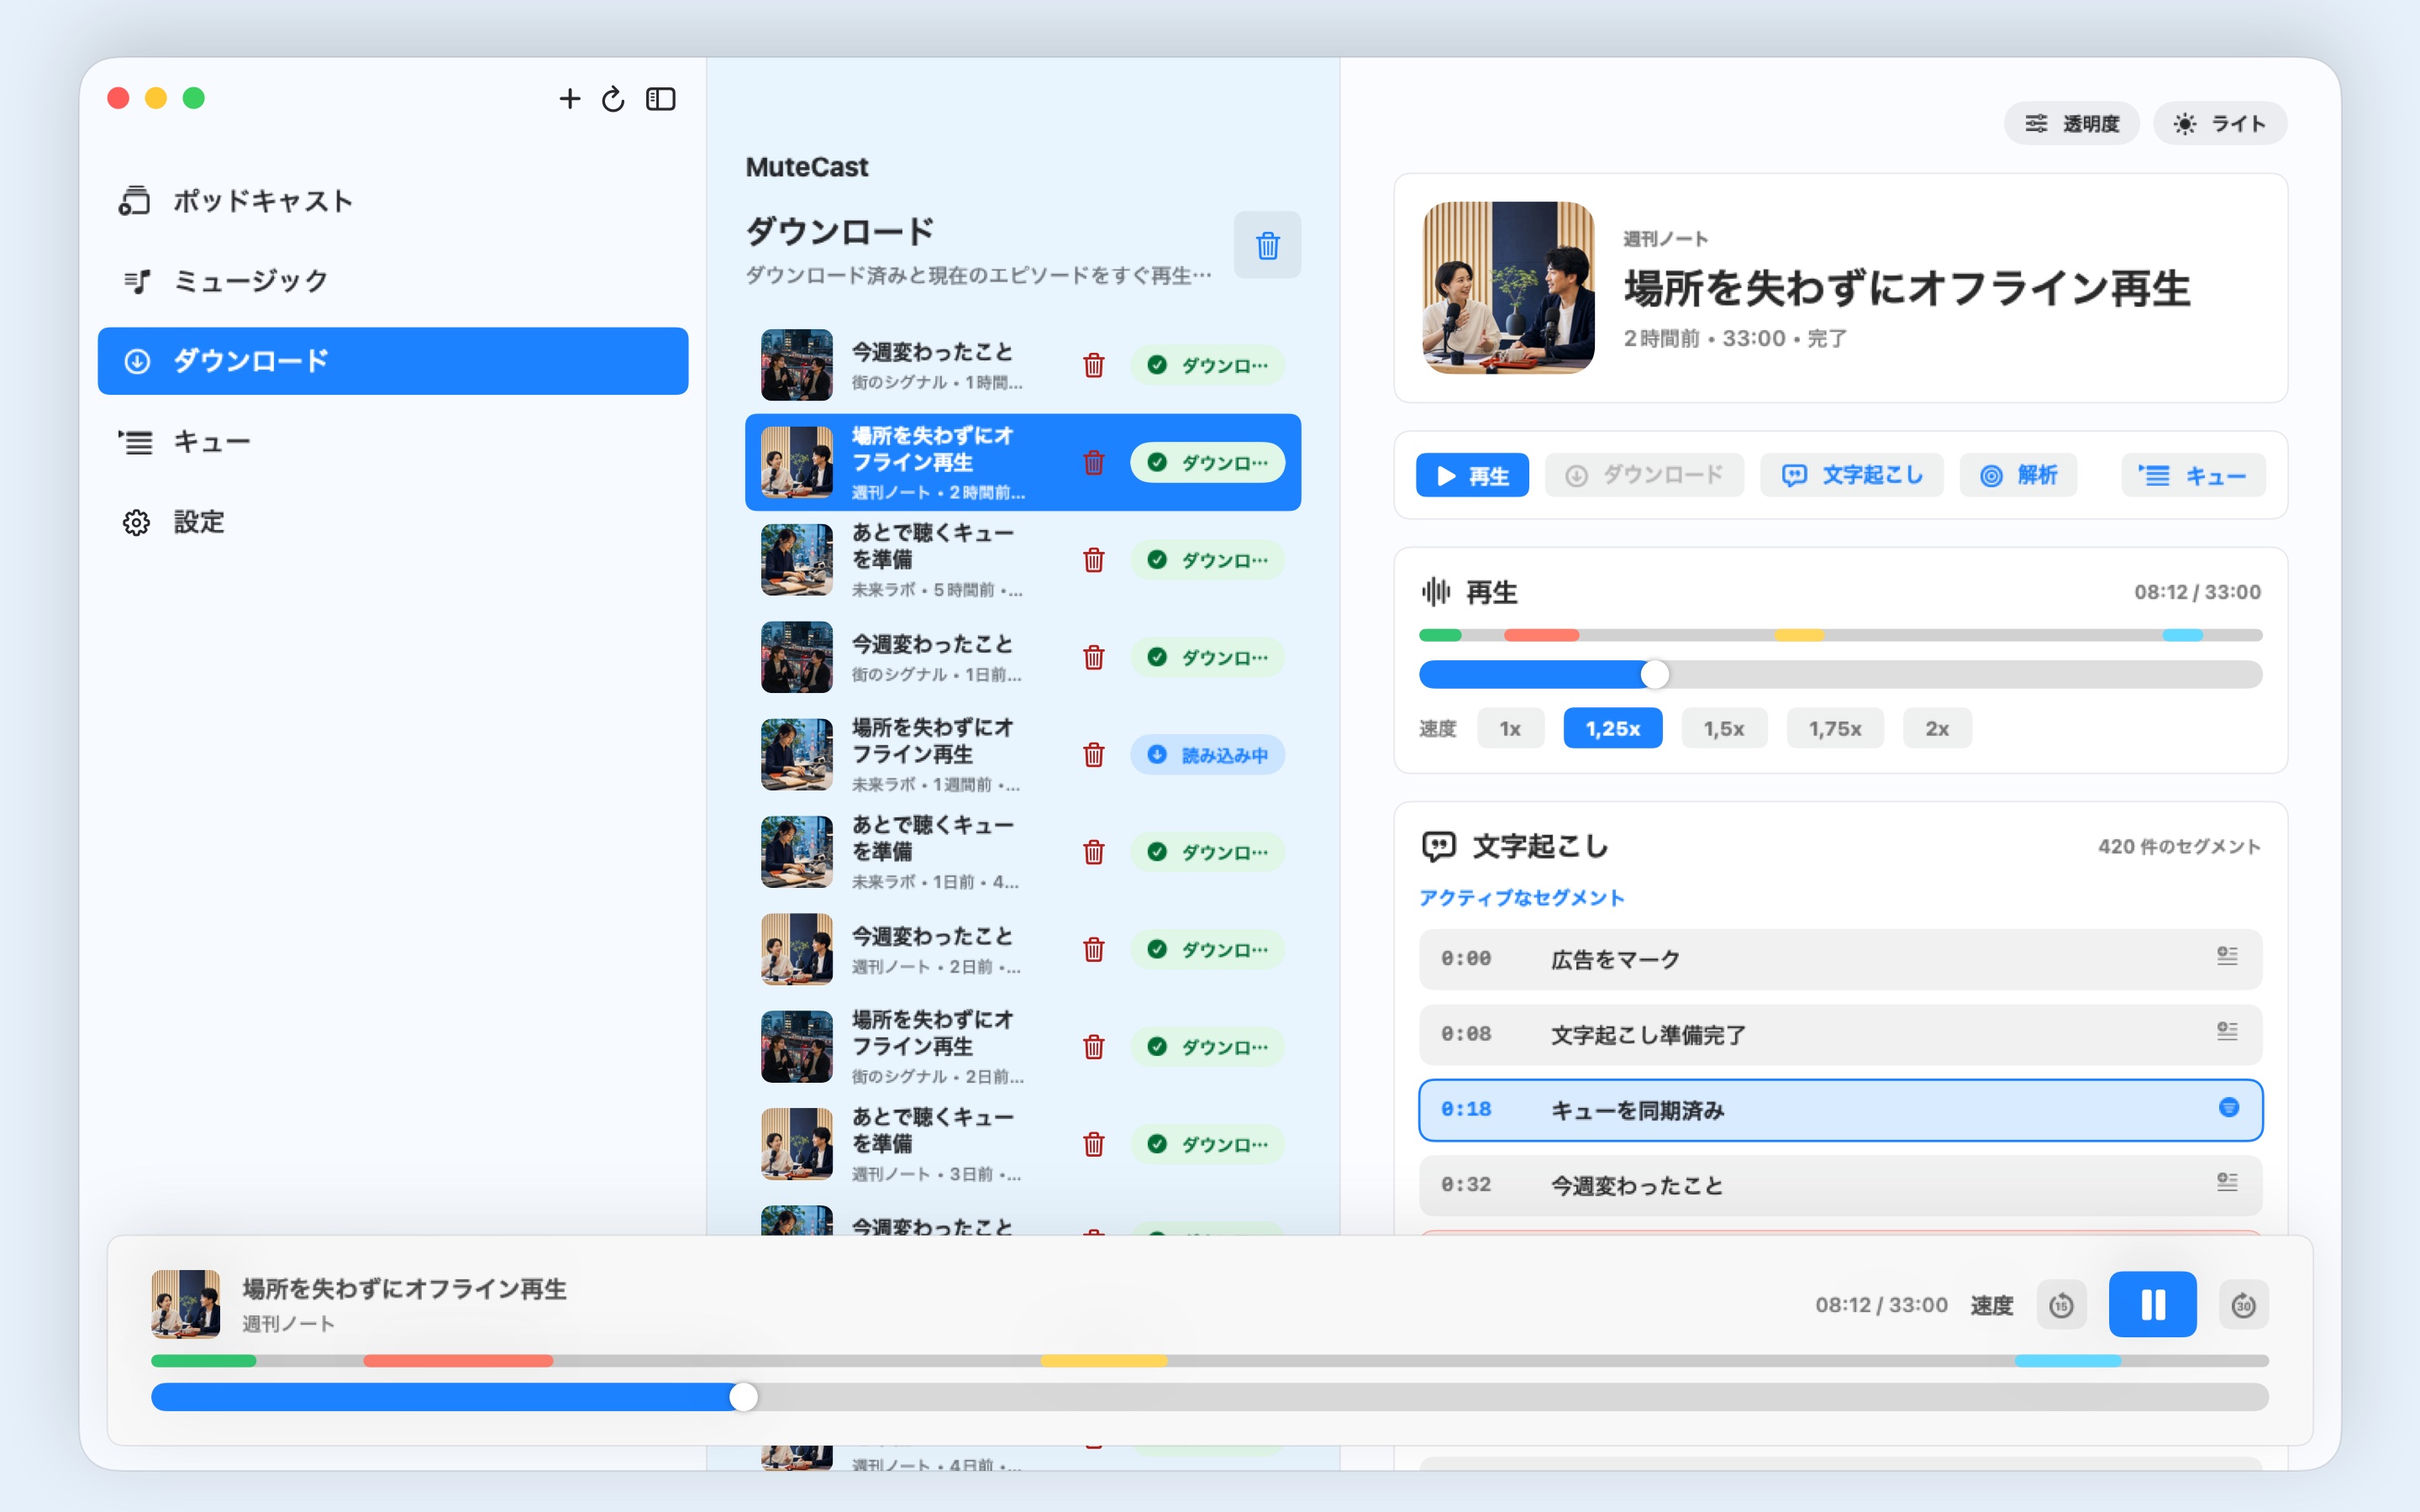2420x1512 pixels.
Task: Click the segment icon on the 文字起こし準備完了 row
Action: click(2227, 1032)
